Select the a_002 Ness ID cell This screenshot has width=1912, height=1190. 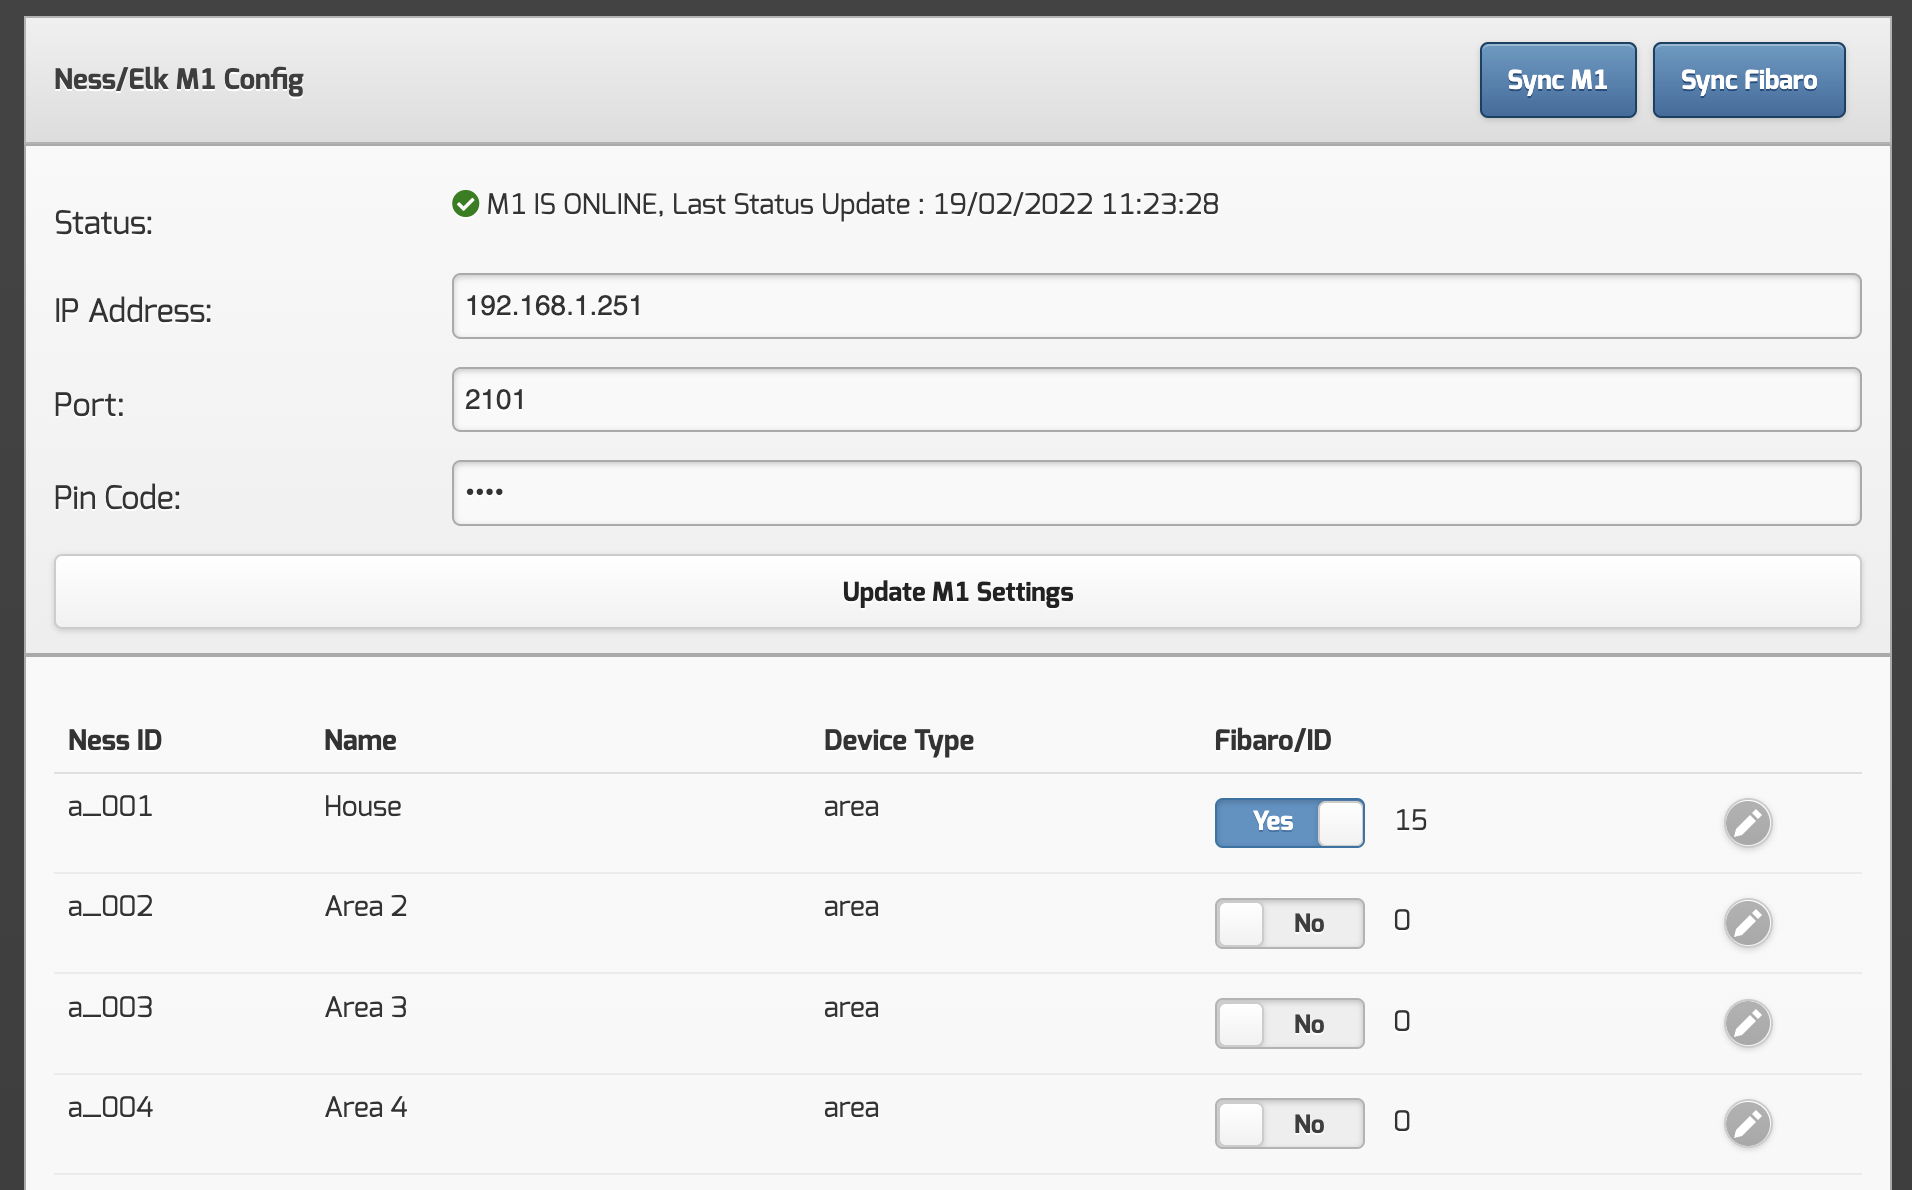pos(110,906)
